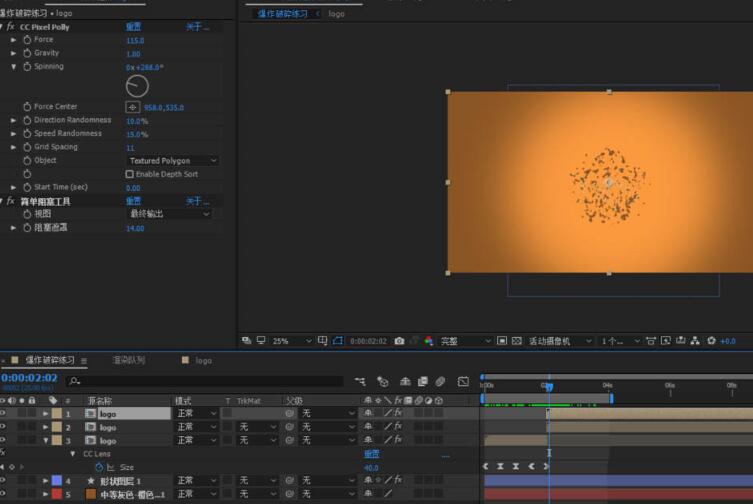Click the reset exposure icon
This screenshot has width=753, height=504.
[711, 341]
